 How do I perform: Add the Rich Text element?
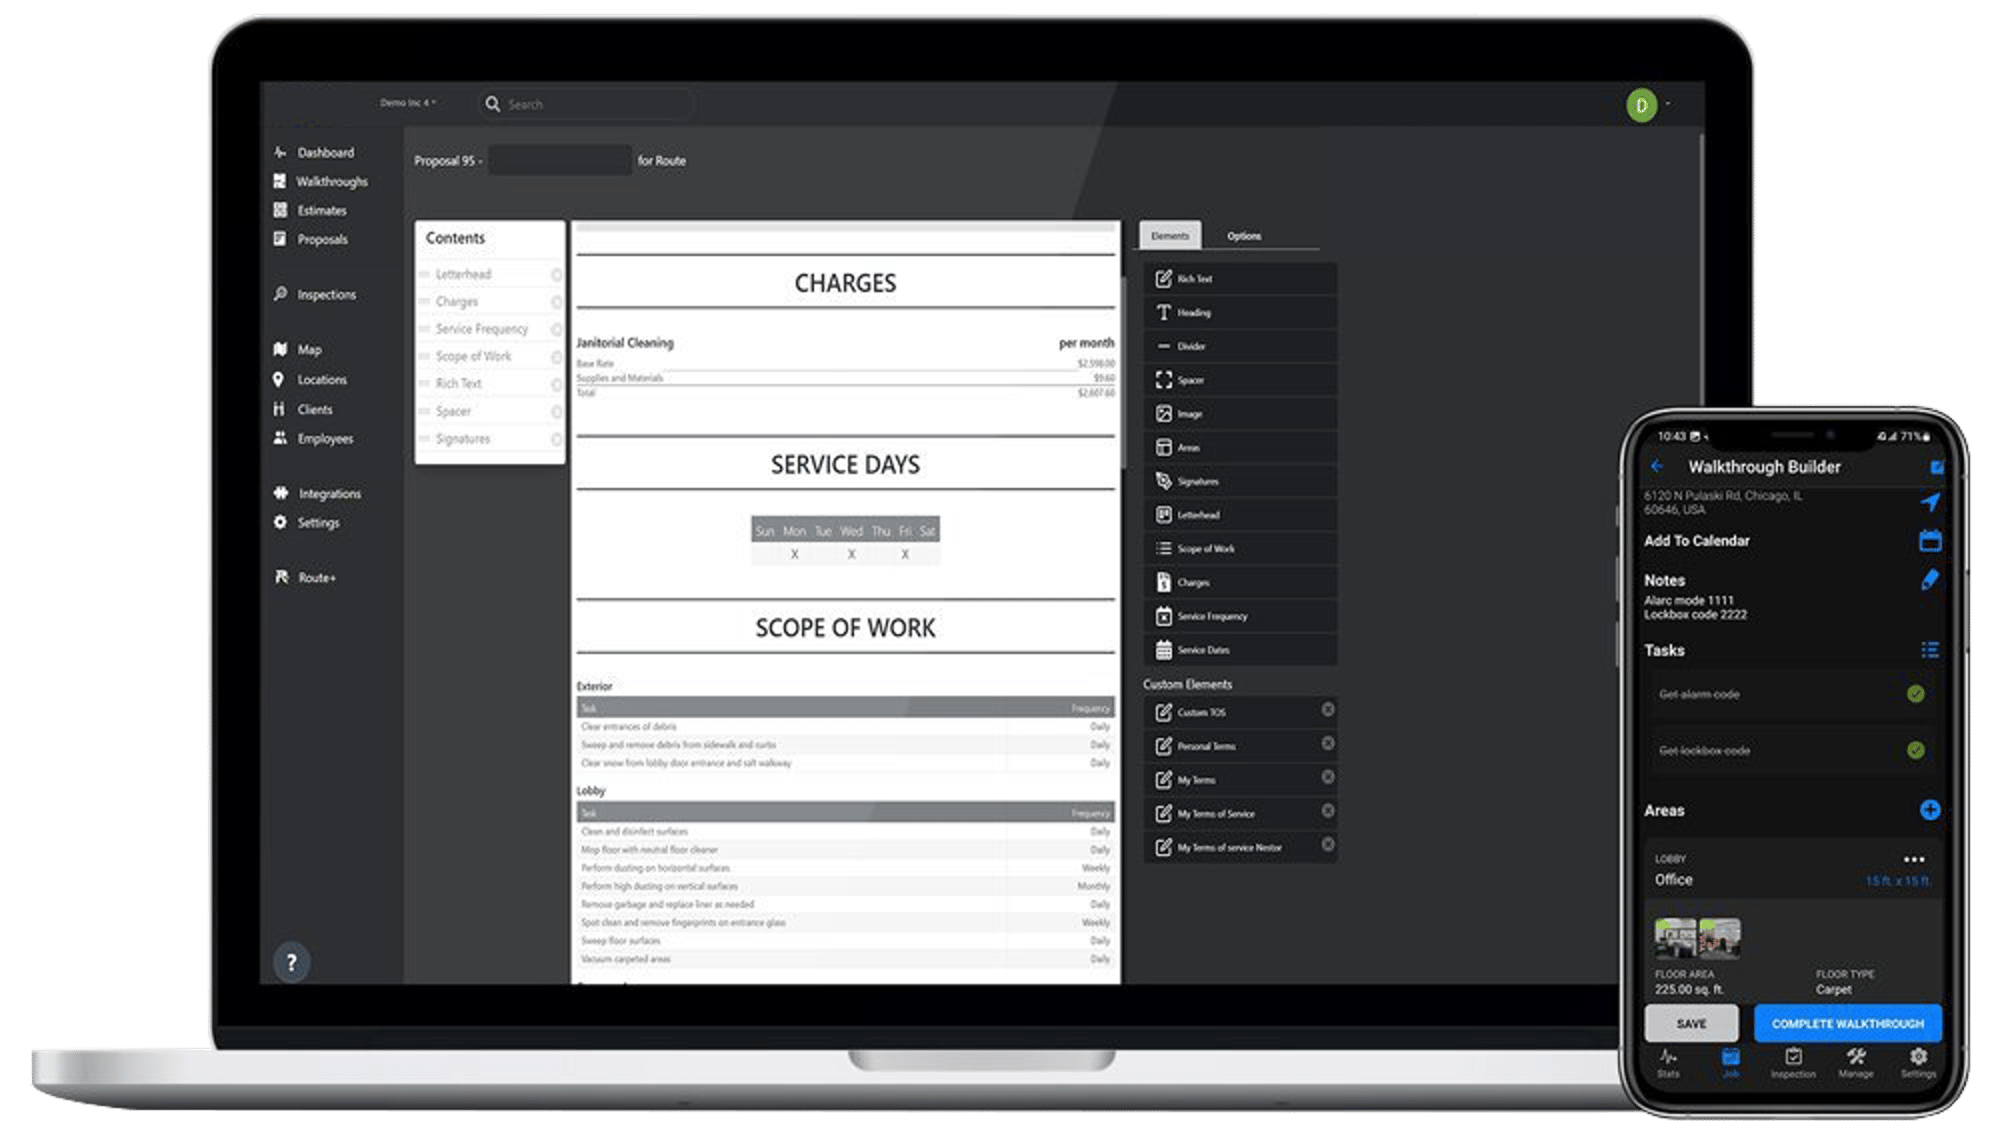coord(1240,279)
